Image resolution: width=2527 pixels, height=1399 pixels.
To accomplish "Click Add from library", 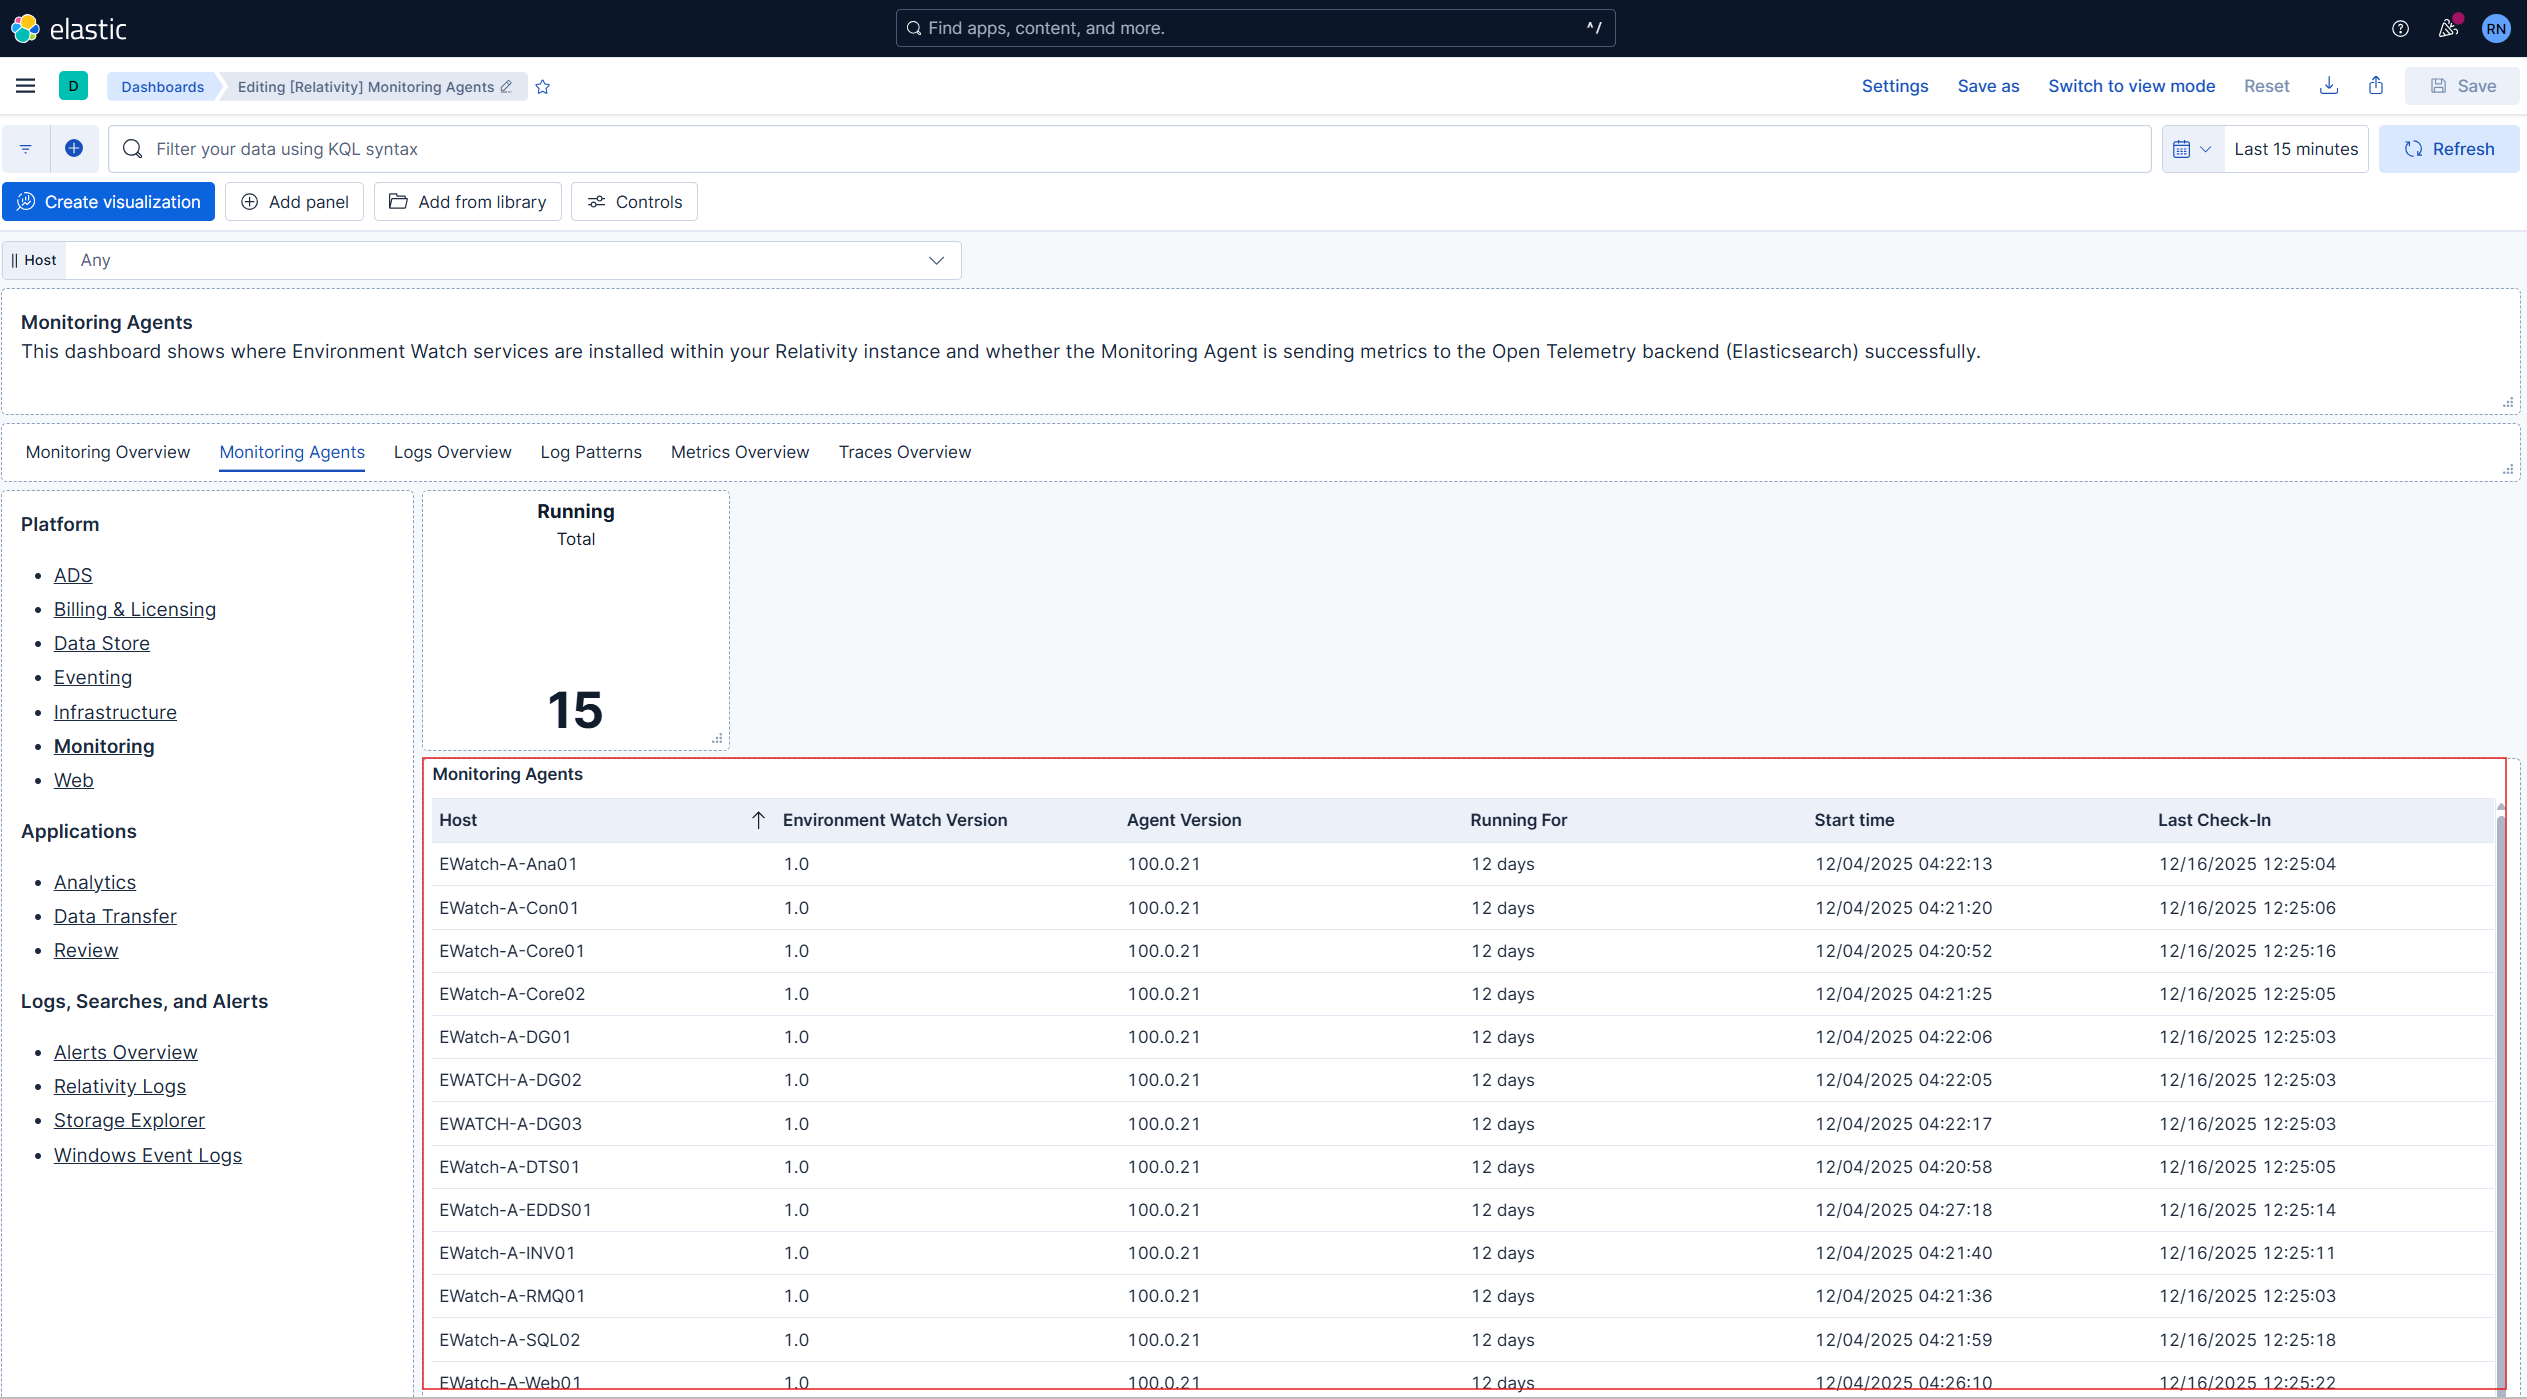I will 467,202.
